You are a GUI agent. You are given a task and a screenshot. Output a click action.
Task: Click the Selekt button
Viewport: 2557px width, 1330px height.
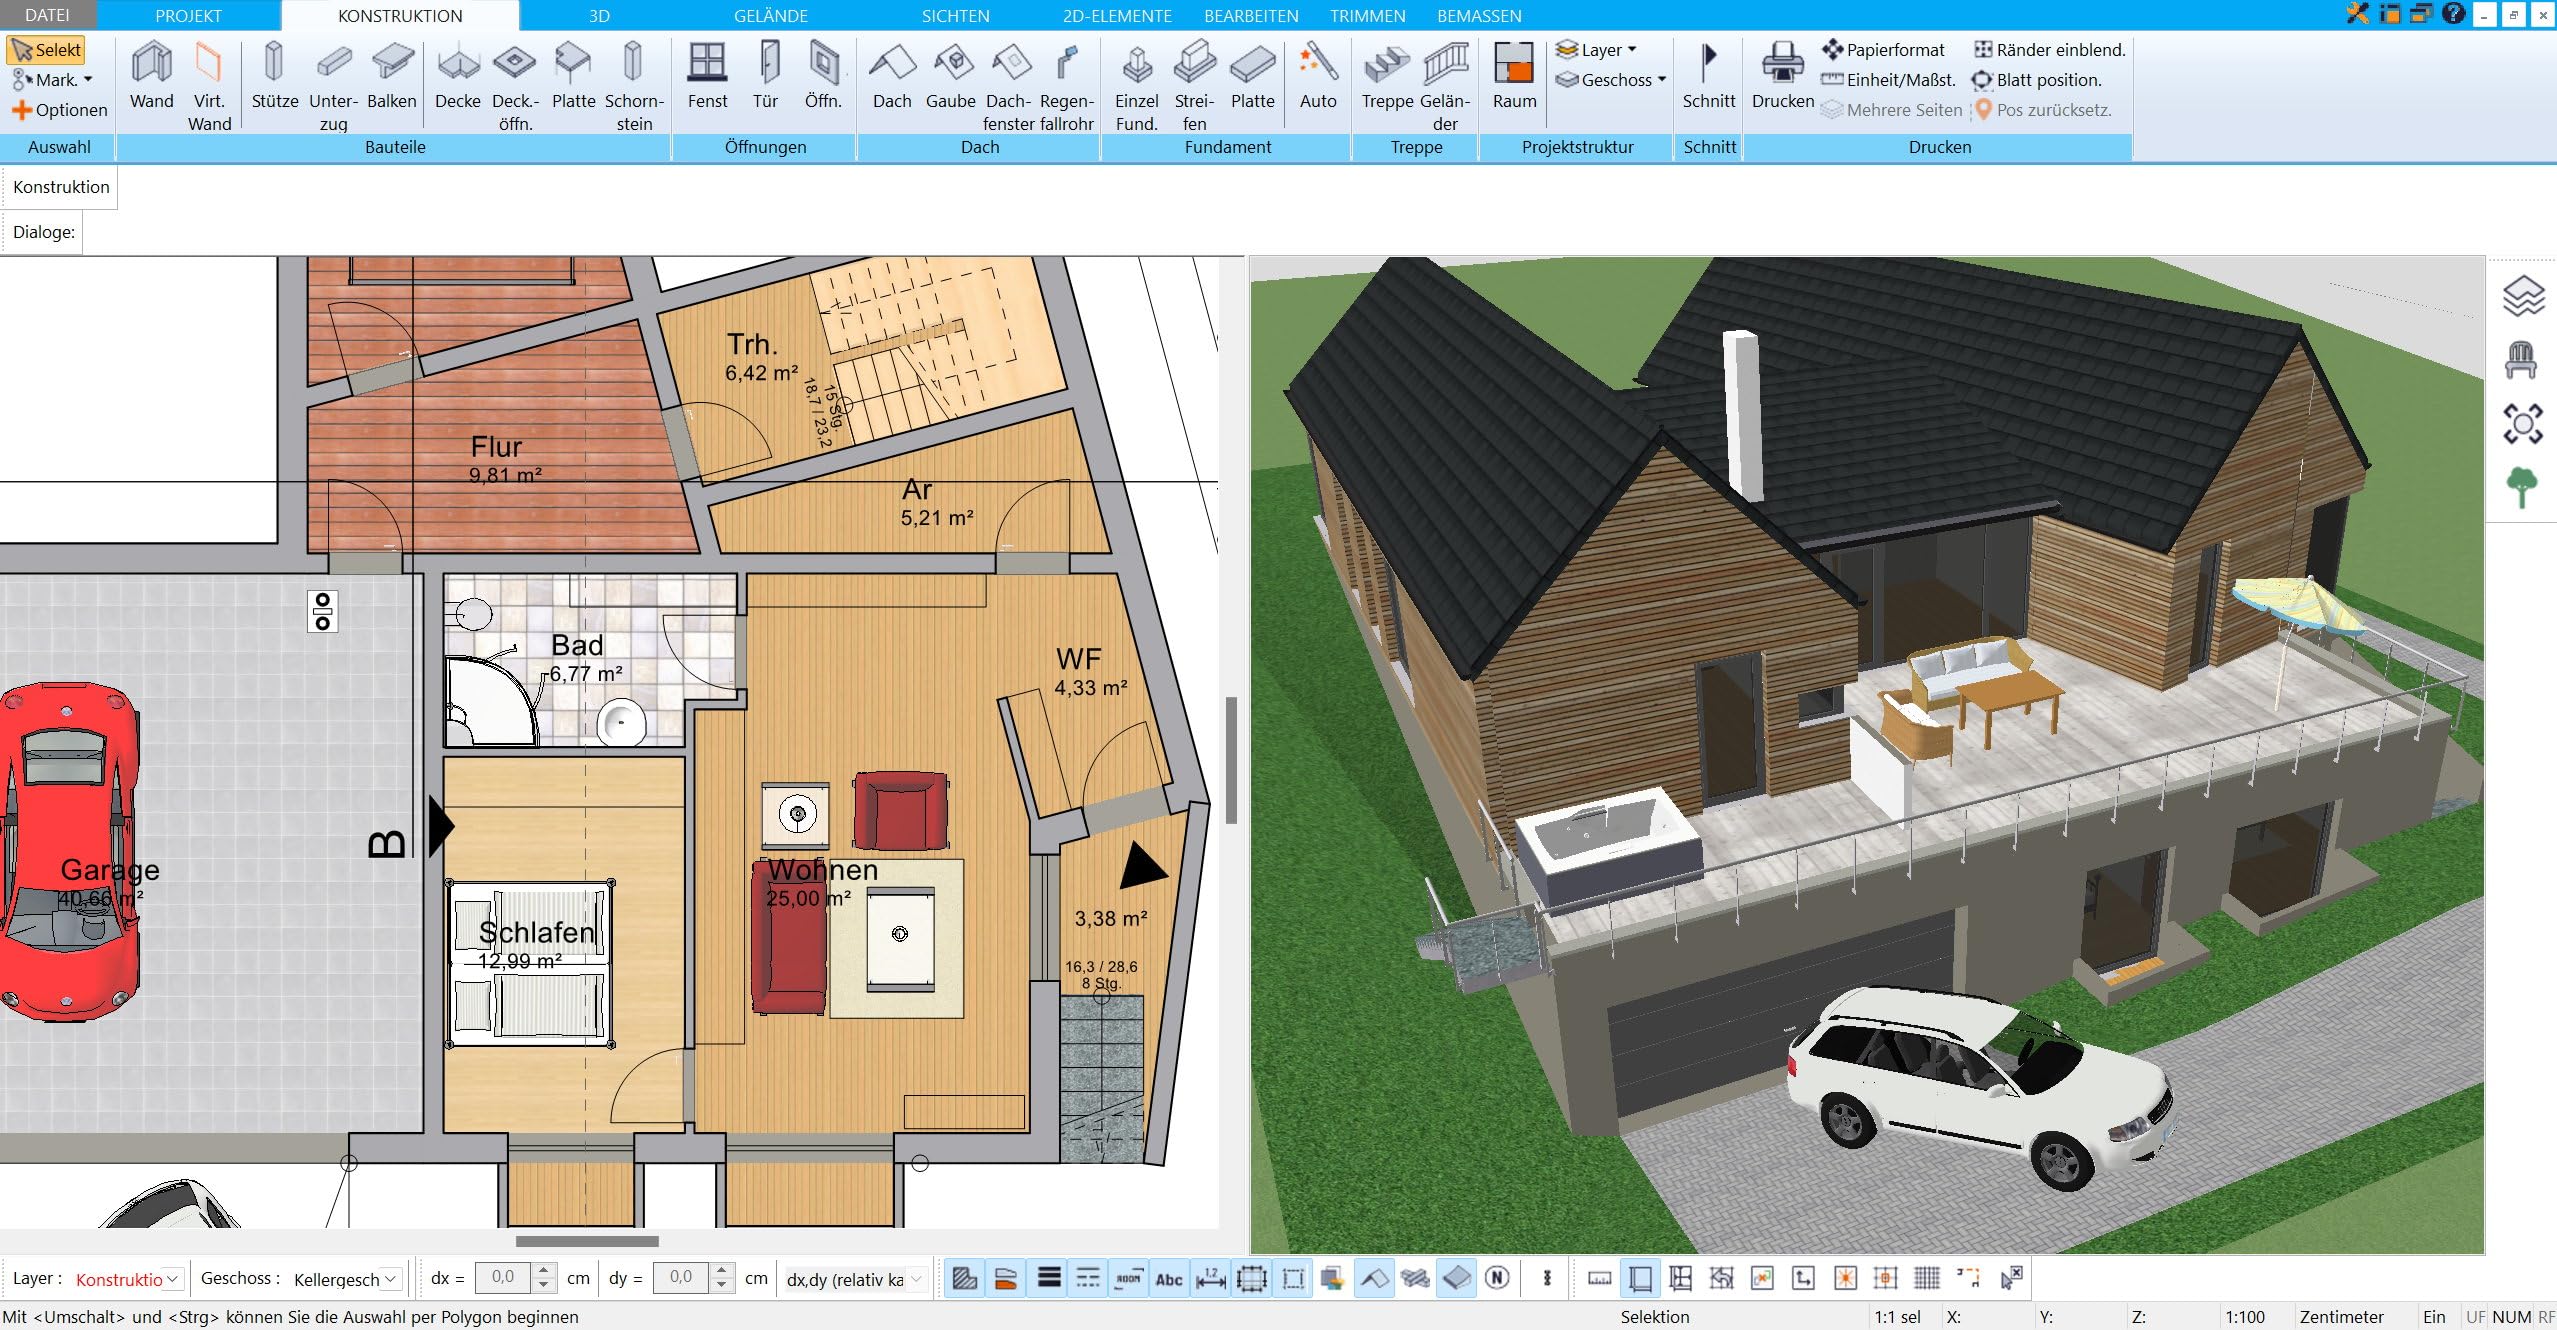pyautogui.click(x=46, y=50)
